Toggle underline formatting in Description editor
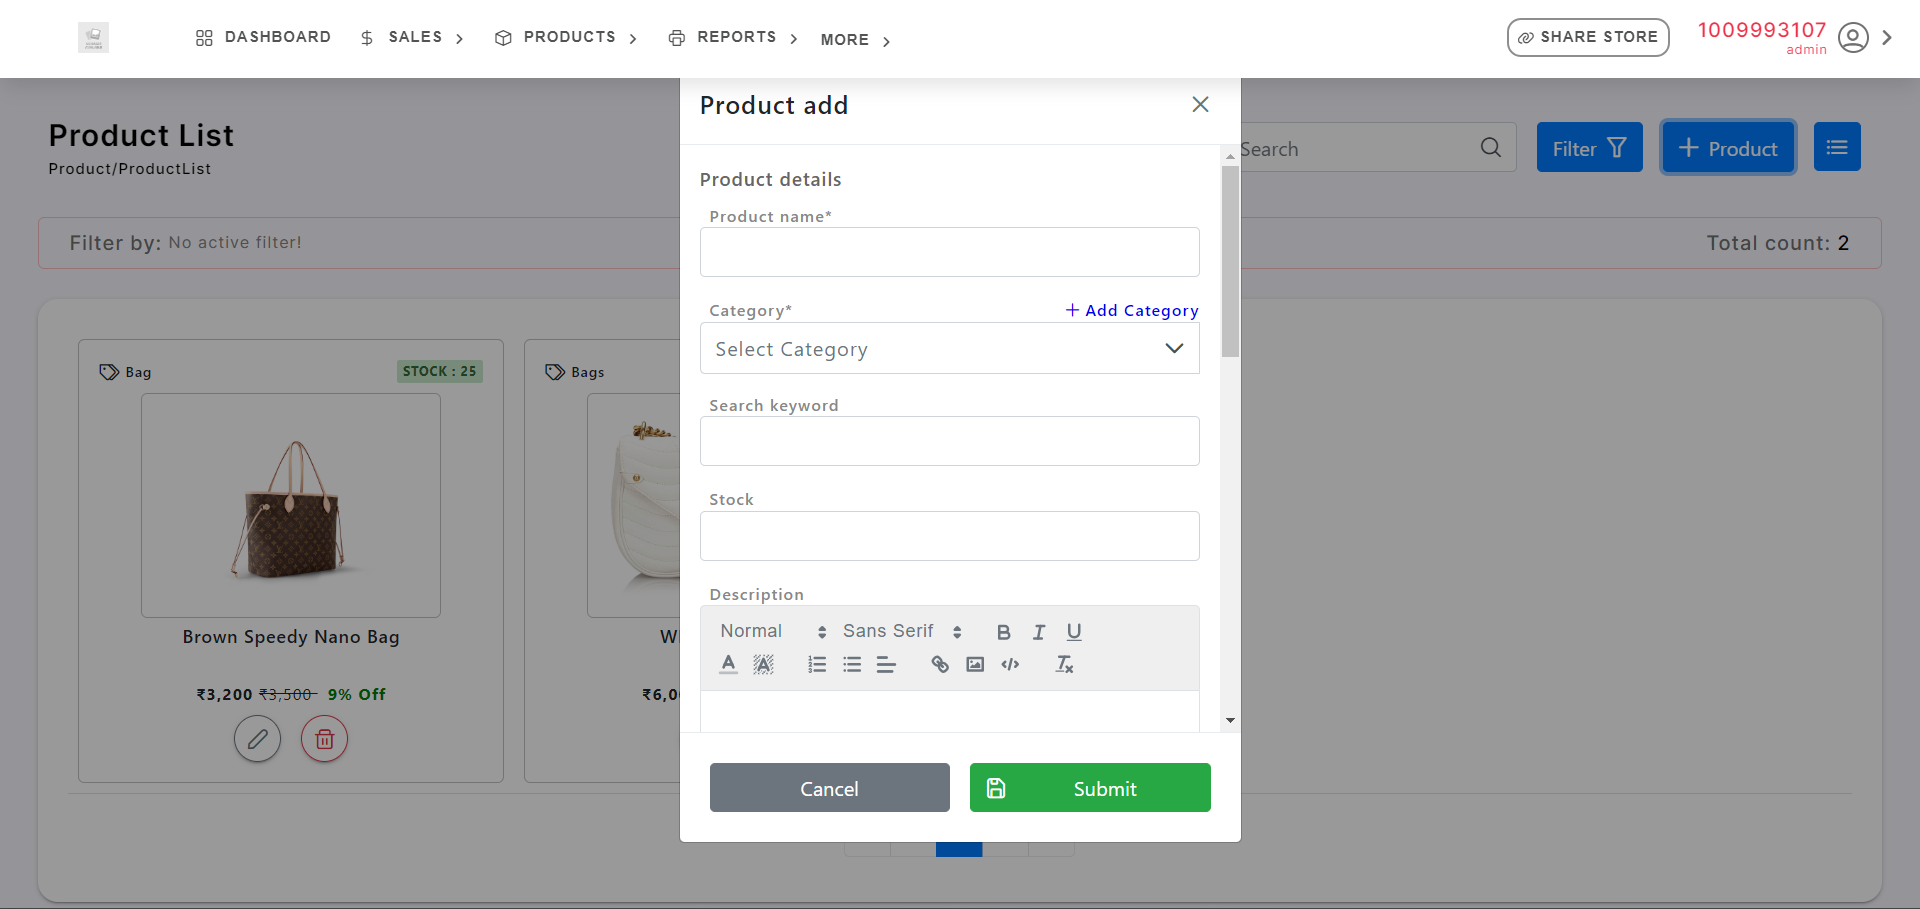This screenshot has width=1920, height=909. 1074,632
